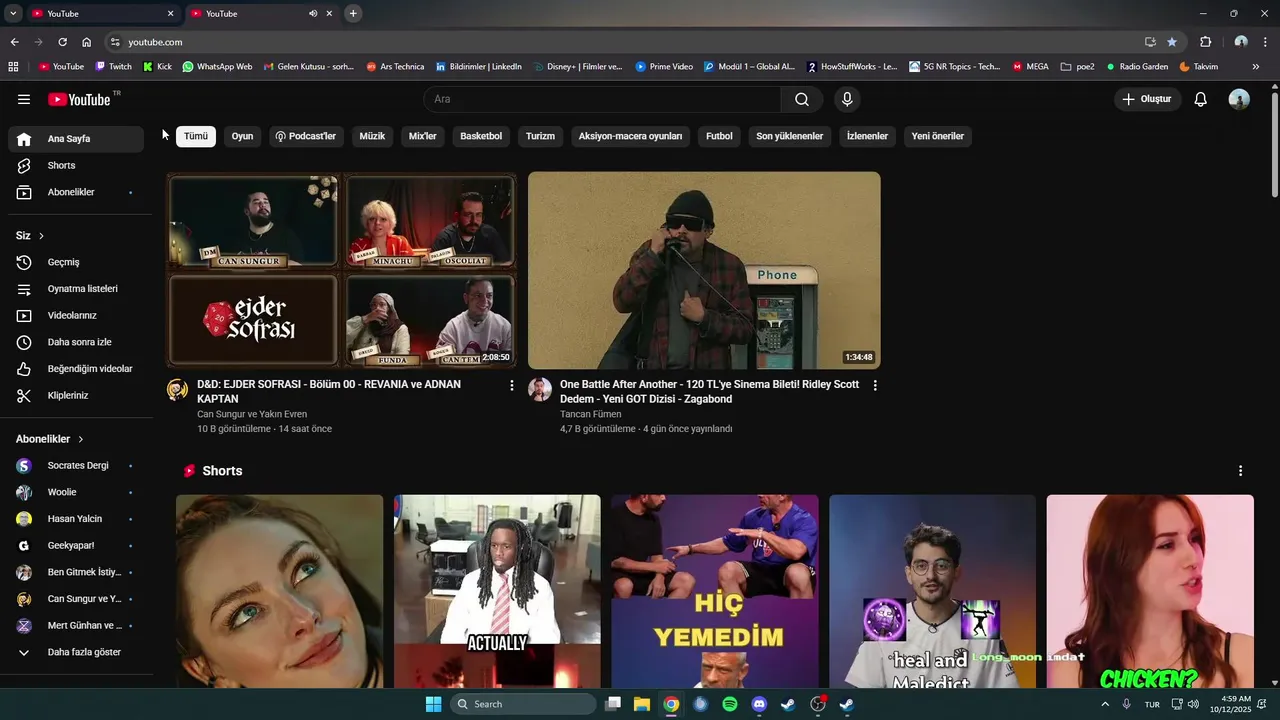Bookmark this page with star icon
1280x720 pixels.
click(x=1172, y=42)
